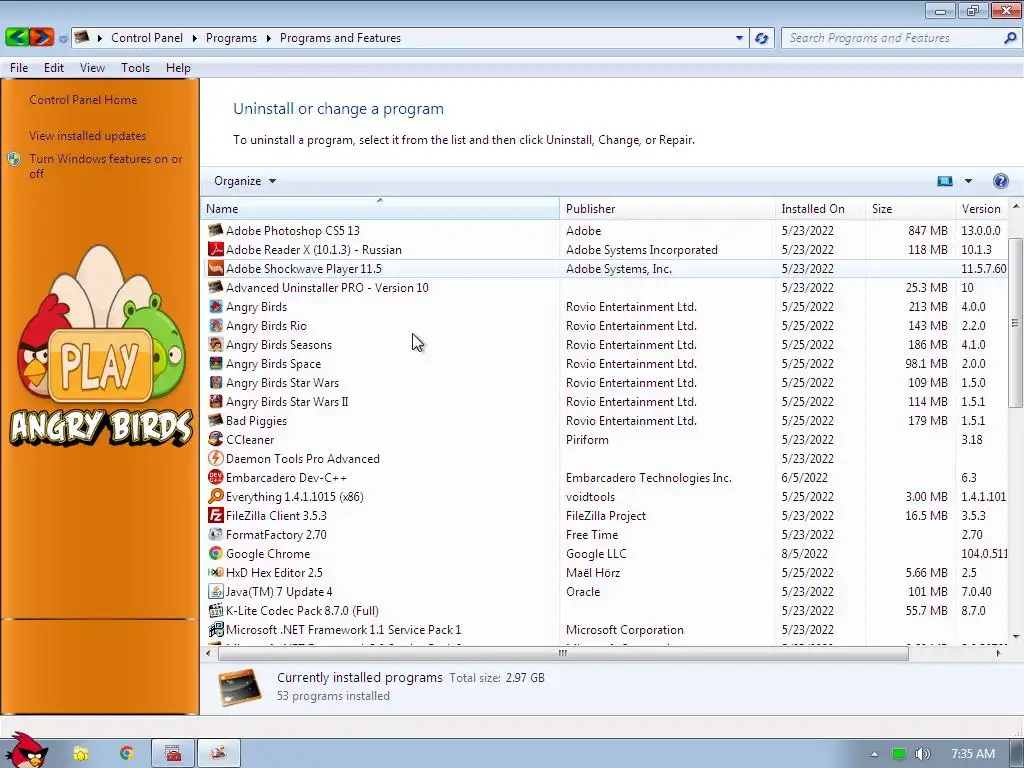Open Chrome from the taskbar
The height and width of the screenshot is (768, 1024).
[127, 753]
